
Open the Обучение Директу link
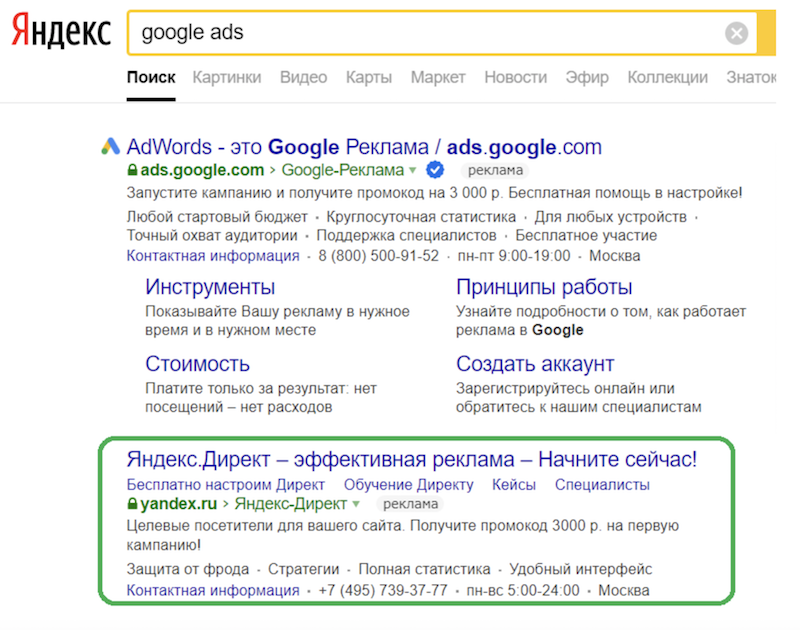(408, 484)
